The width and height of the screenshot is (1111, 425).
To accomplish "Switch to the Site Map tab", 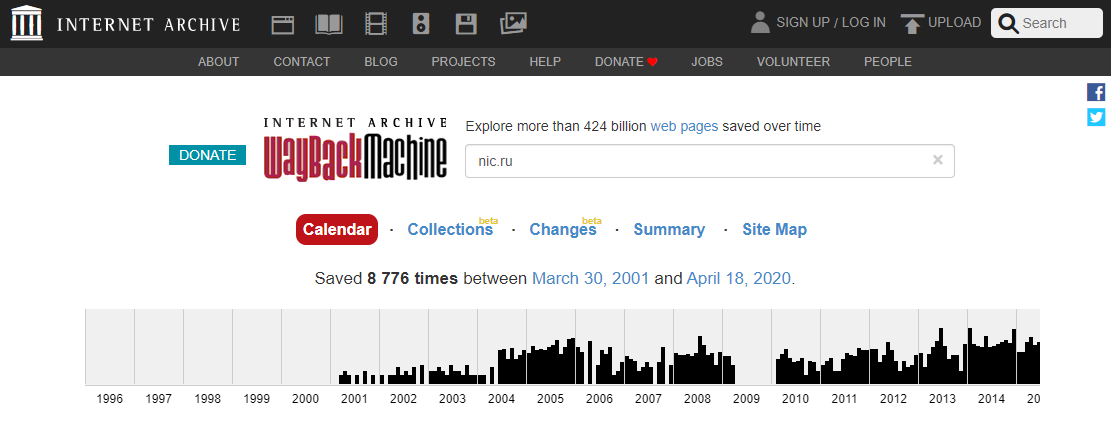I will coord(774,230).
